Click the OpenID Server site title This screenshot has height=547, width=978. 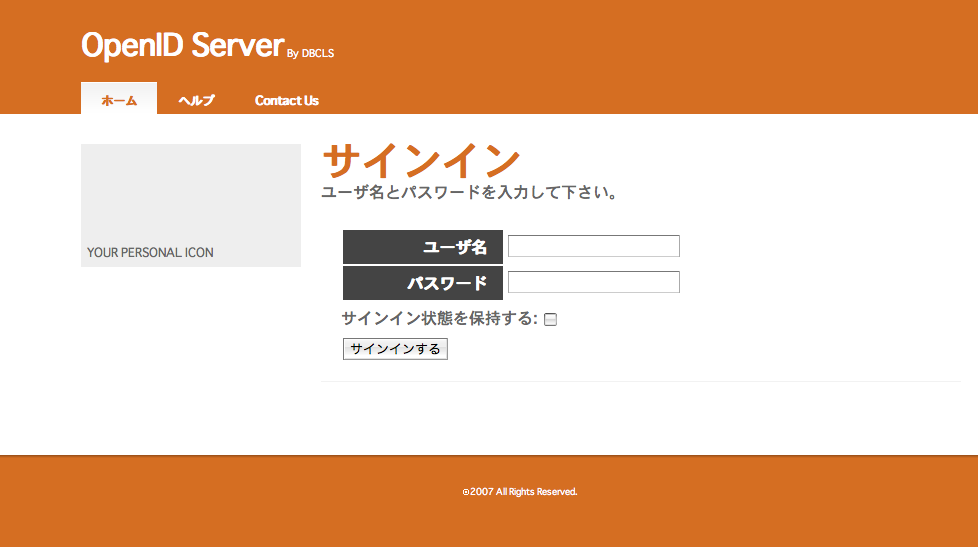[183, 46]
